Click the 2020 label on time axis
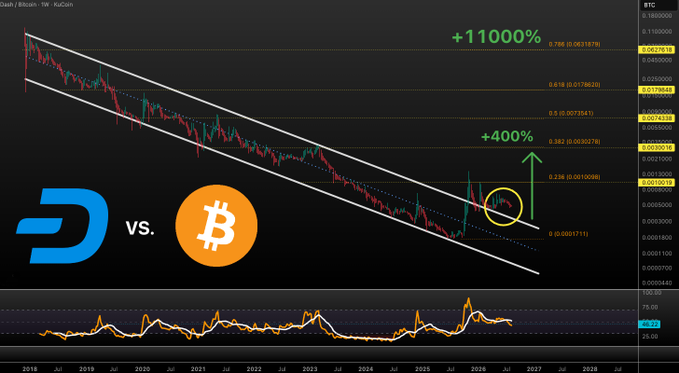 coord(142,369)
